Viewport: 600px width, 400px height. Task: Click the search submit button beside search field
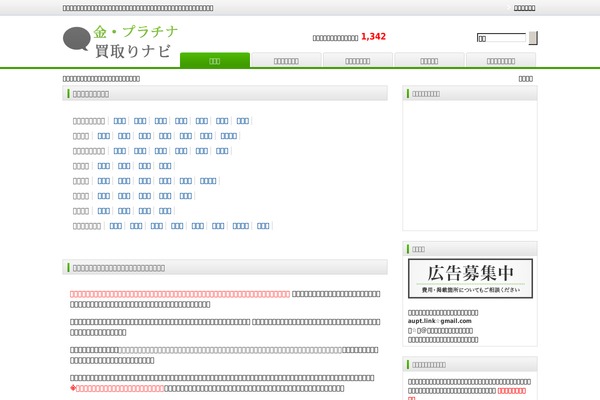pyautogui.click(x=533, y=38)
